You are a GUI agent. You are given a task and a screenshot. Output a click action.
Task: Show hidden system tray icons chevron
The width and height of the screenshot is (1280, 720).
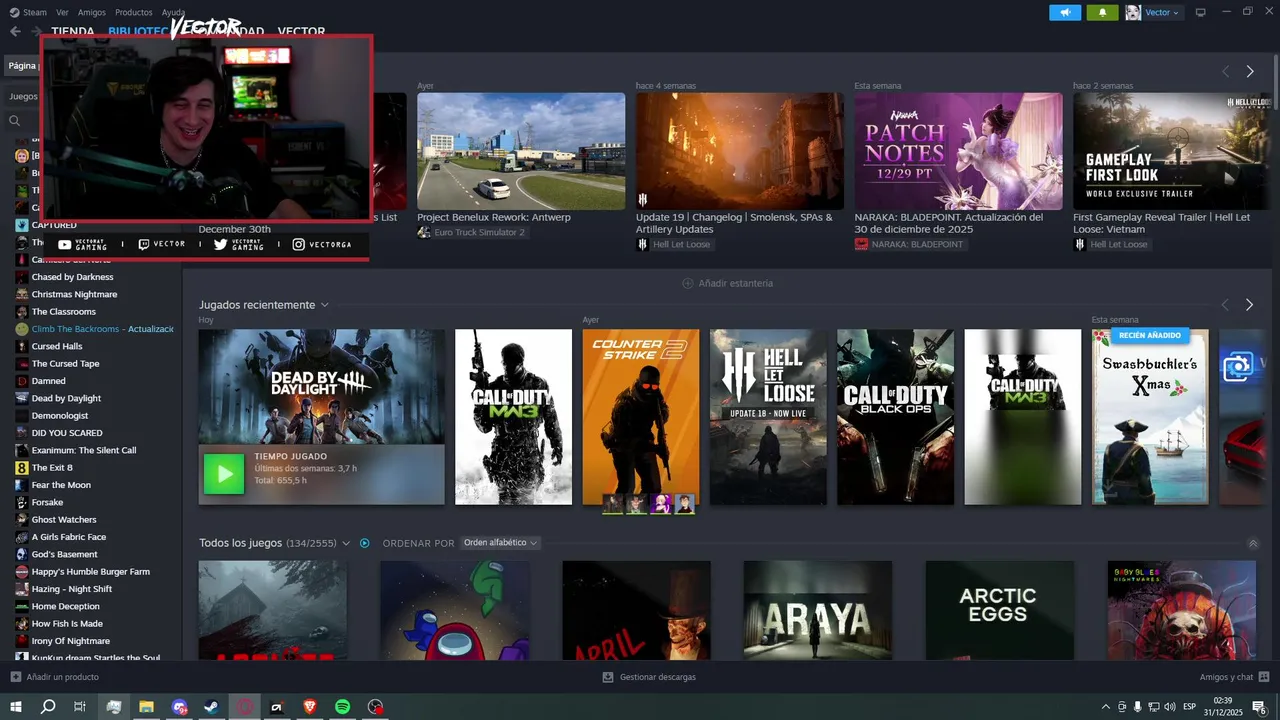[1105, 707]
